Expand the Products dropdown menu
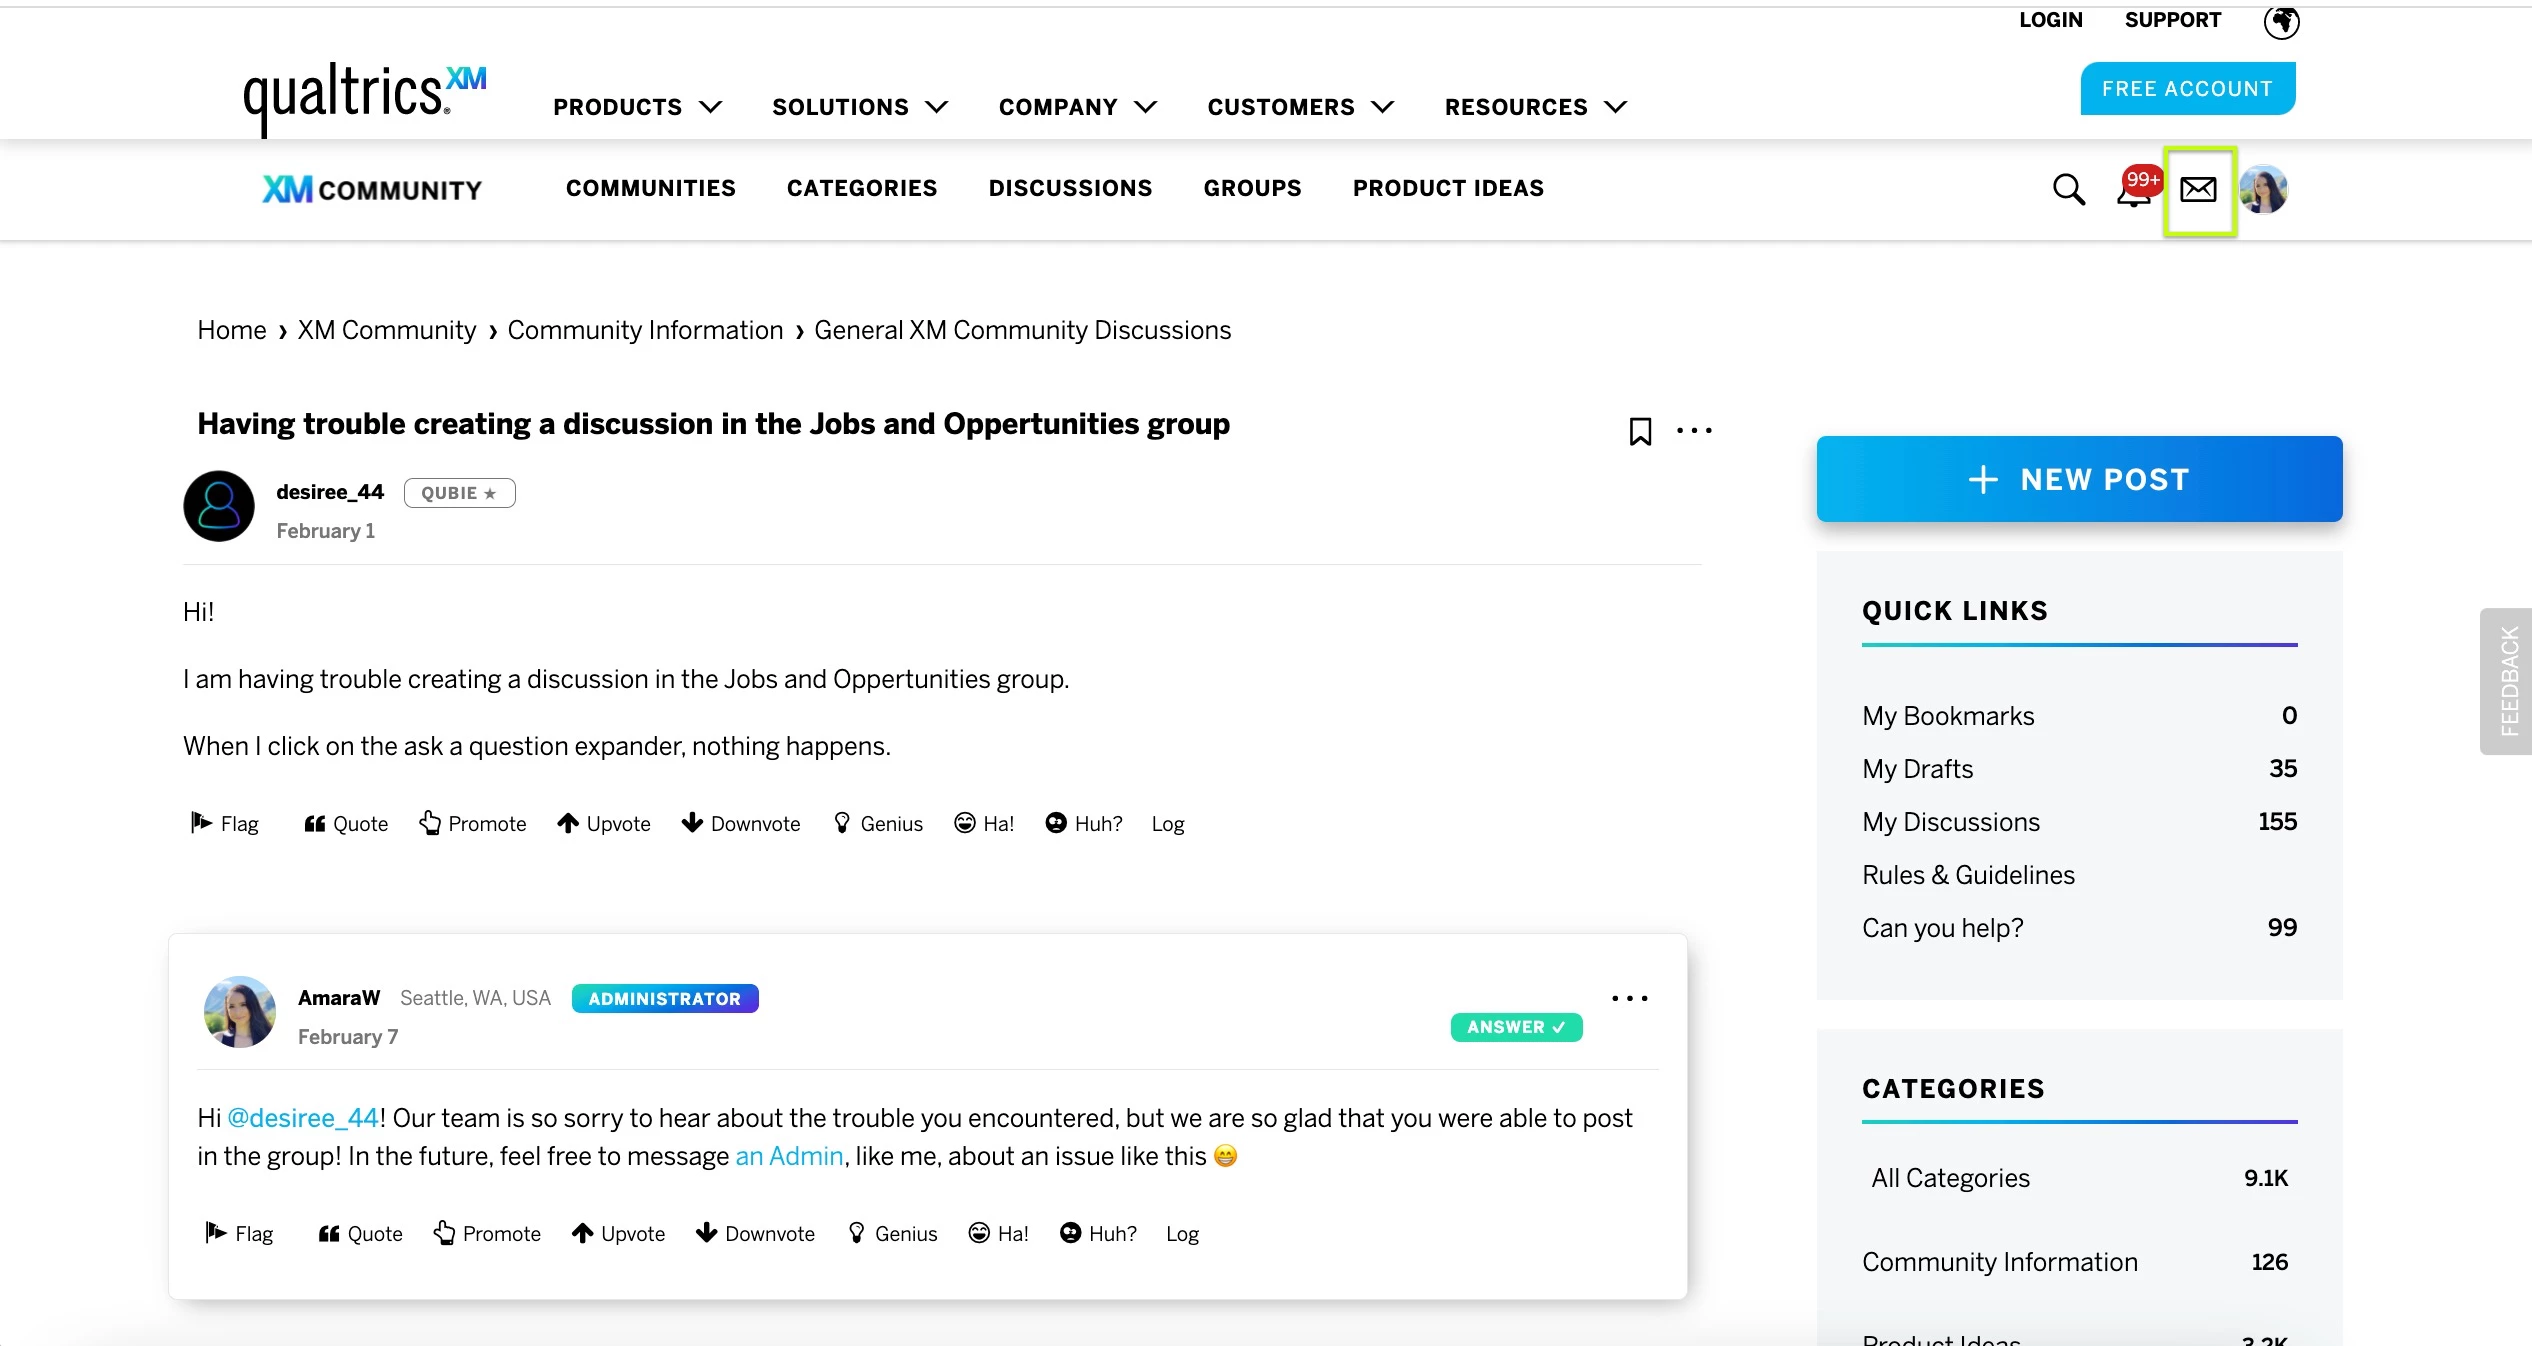Image resolution: width=2532 pixels, height=1346 pixels. point(637,107)
